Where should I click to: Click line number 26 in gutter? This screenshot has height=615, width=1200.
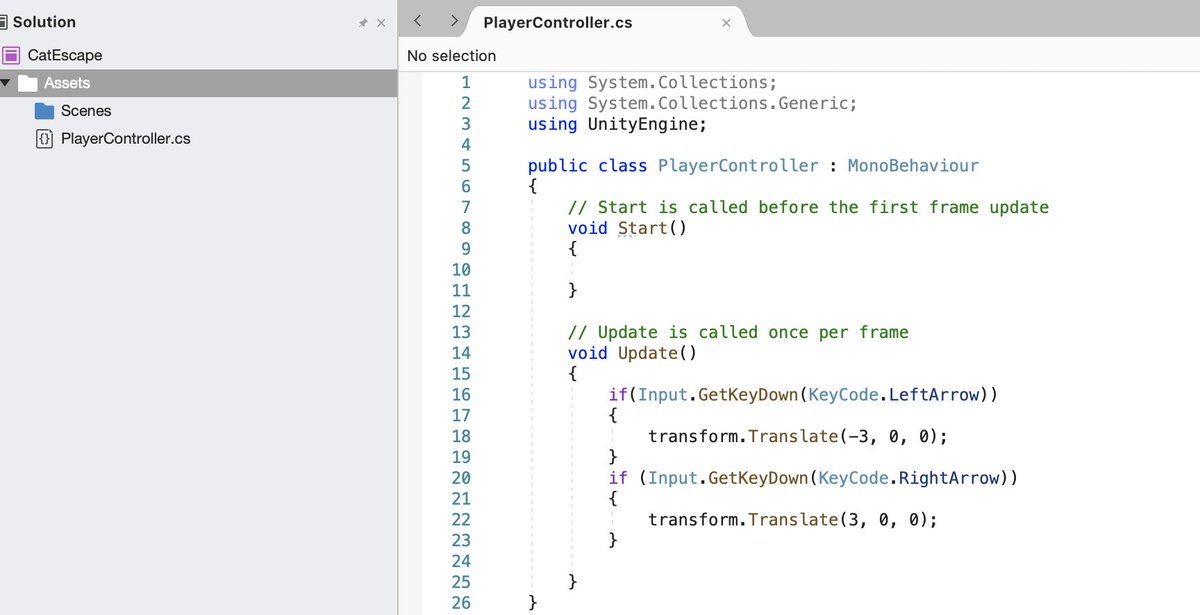[x=460, y=603]
